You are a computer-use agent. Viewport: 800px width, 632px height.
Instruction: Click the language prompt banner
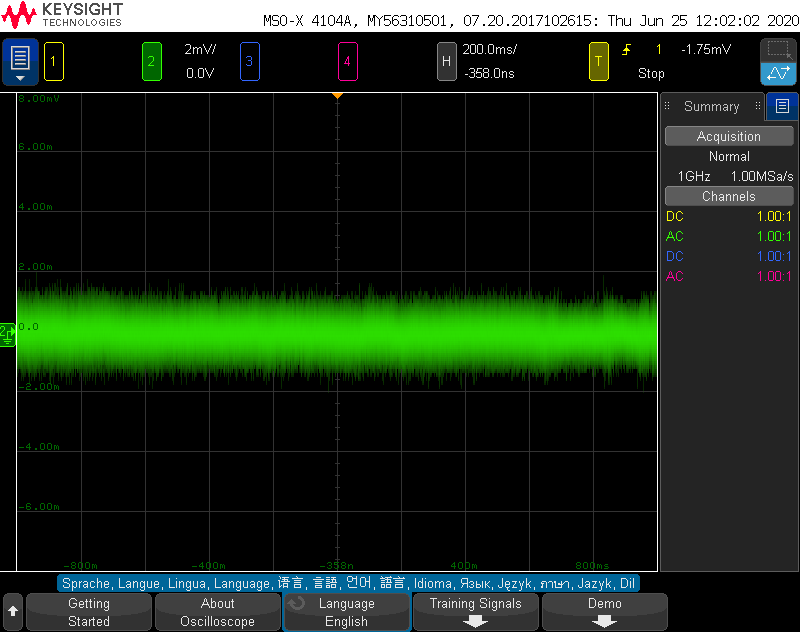tap(348, 583)
